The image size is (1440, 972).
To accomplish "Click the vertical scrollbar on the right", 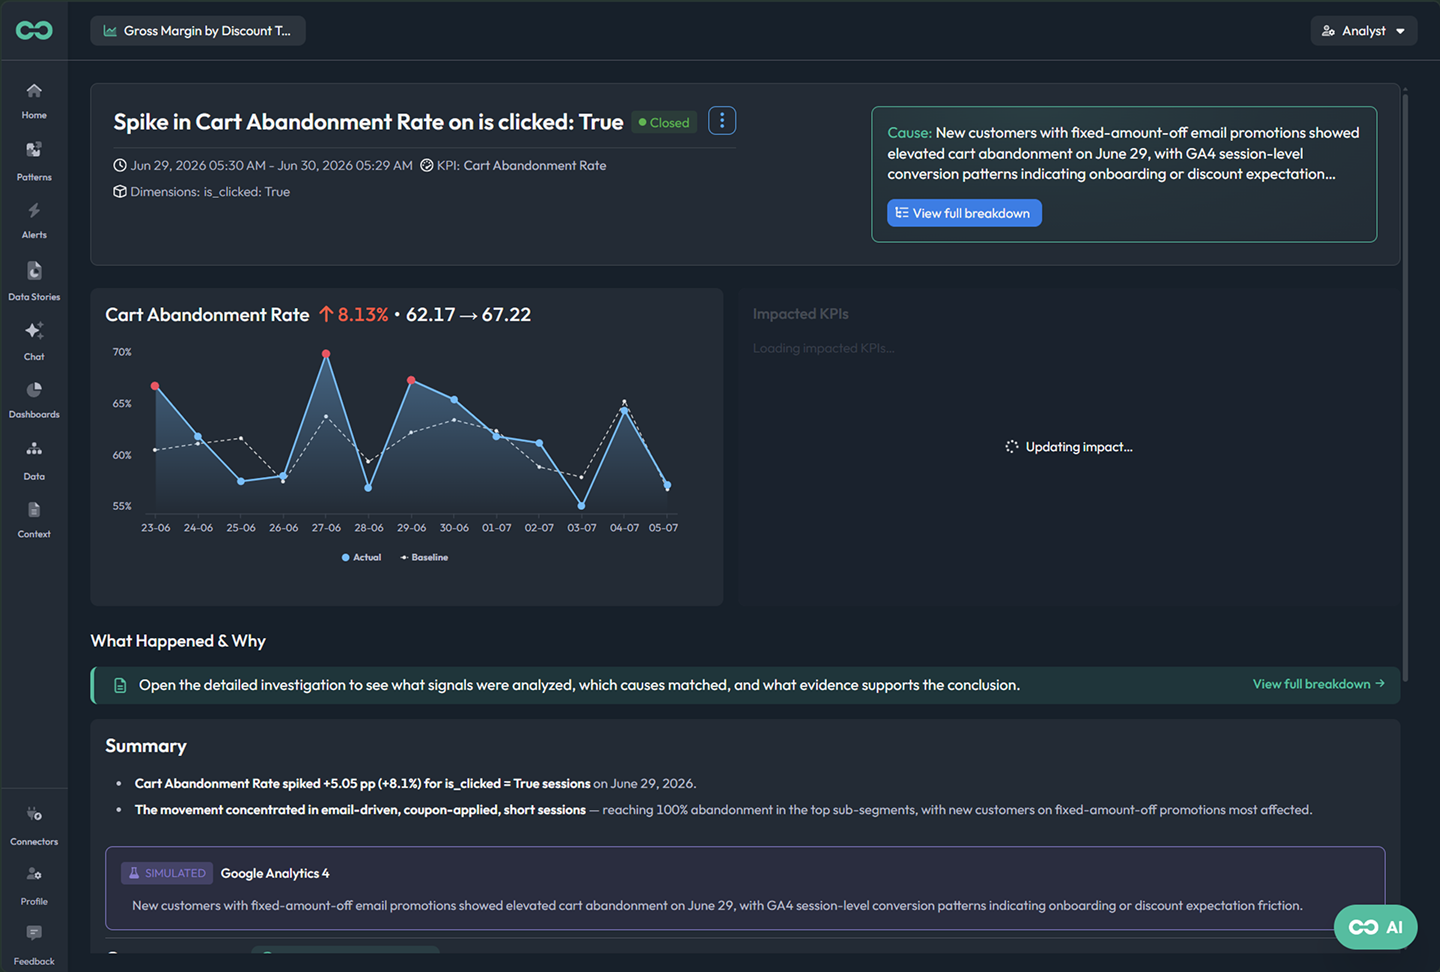I will (x=1405, y=386).
